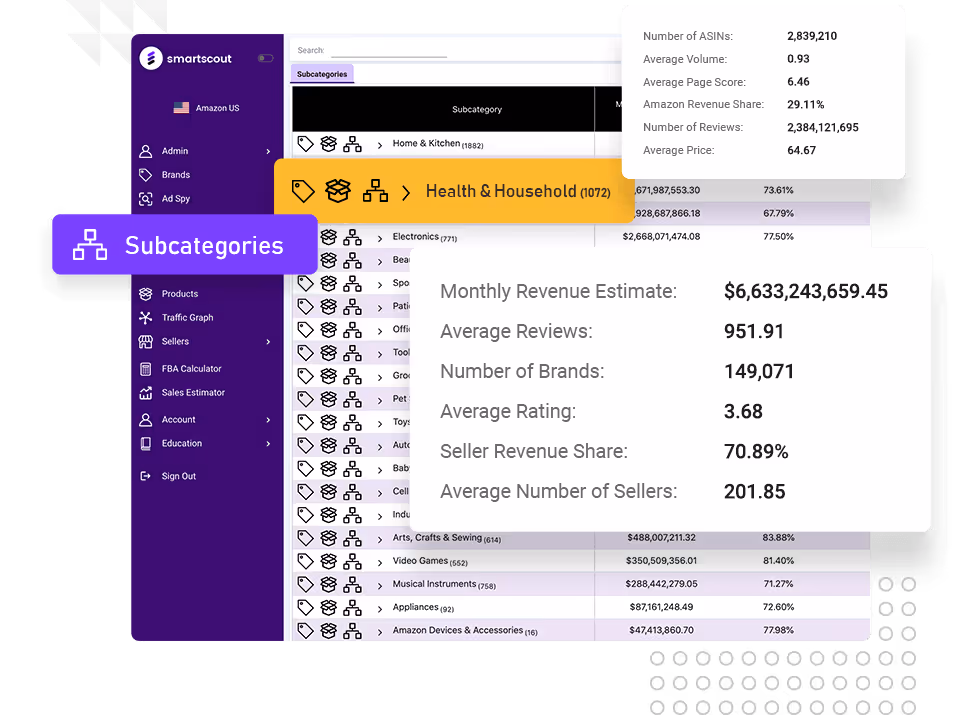
Task: Open the Ad Spy page
Action: (176, 199)
